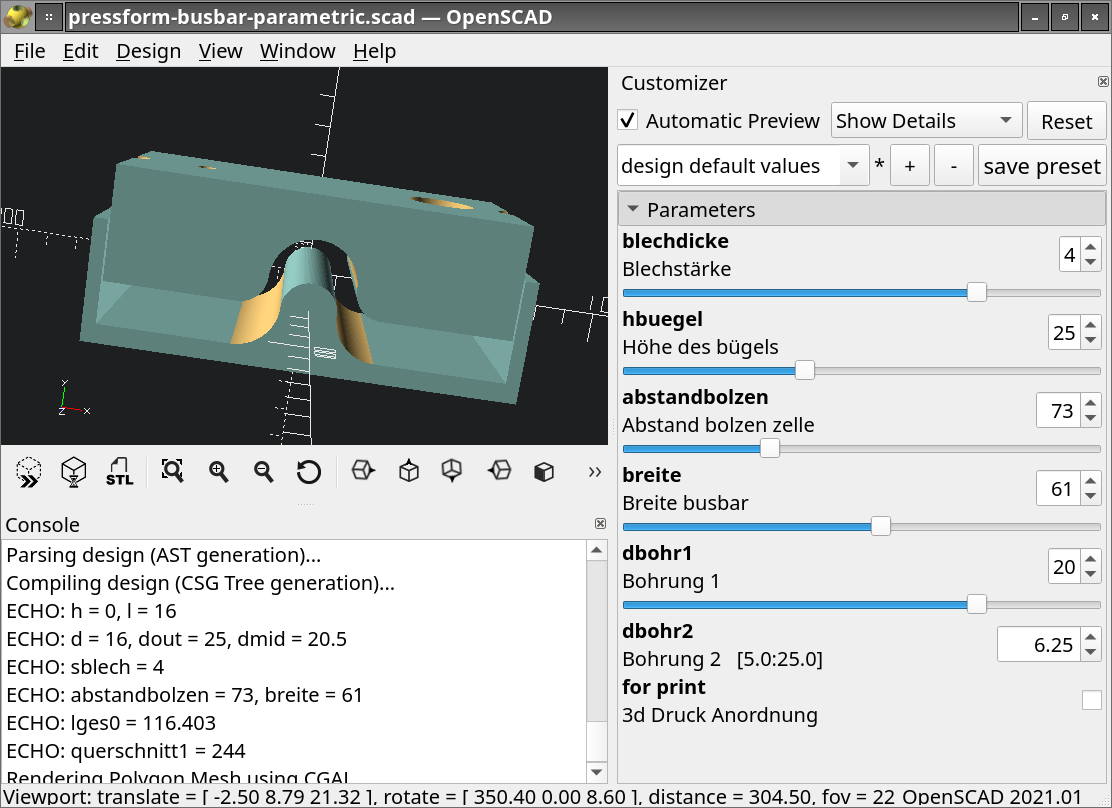Enable the "for print" checkbox
1112x808 pixels.
(1091, 700)
